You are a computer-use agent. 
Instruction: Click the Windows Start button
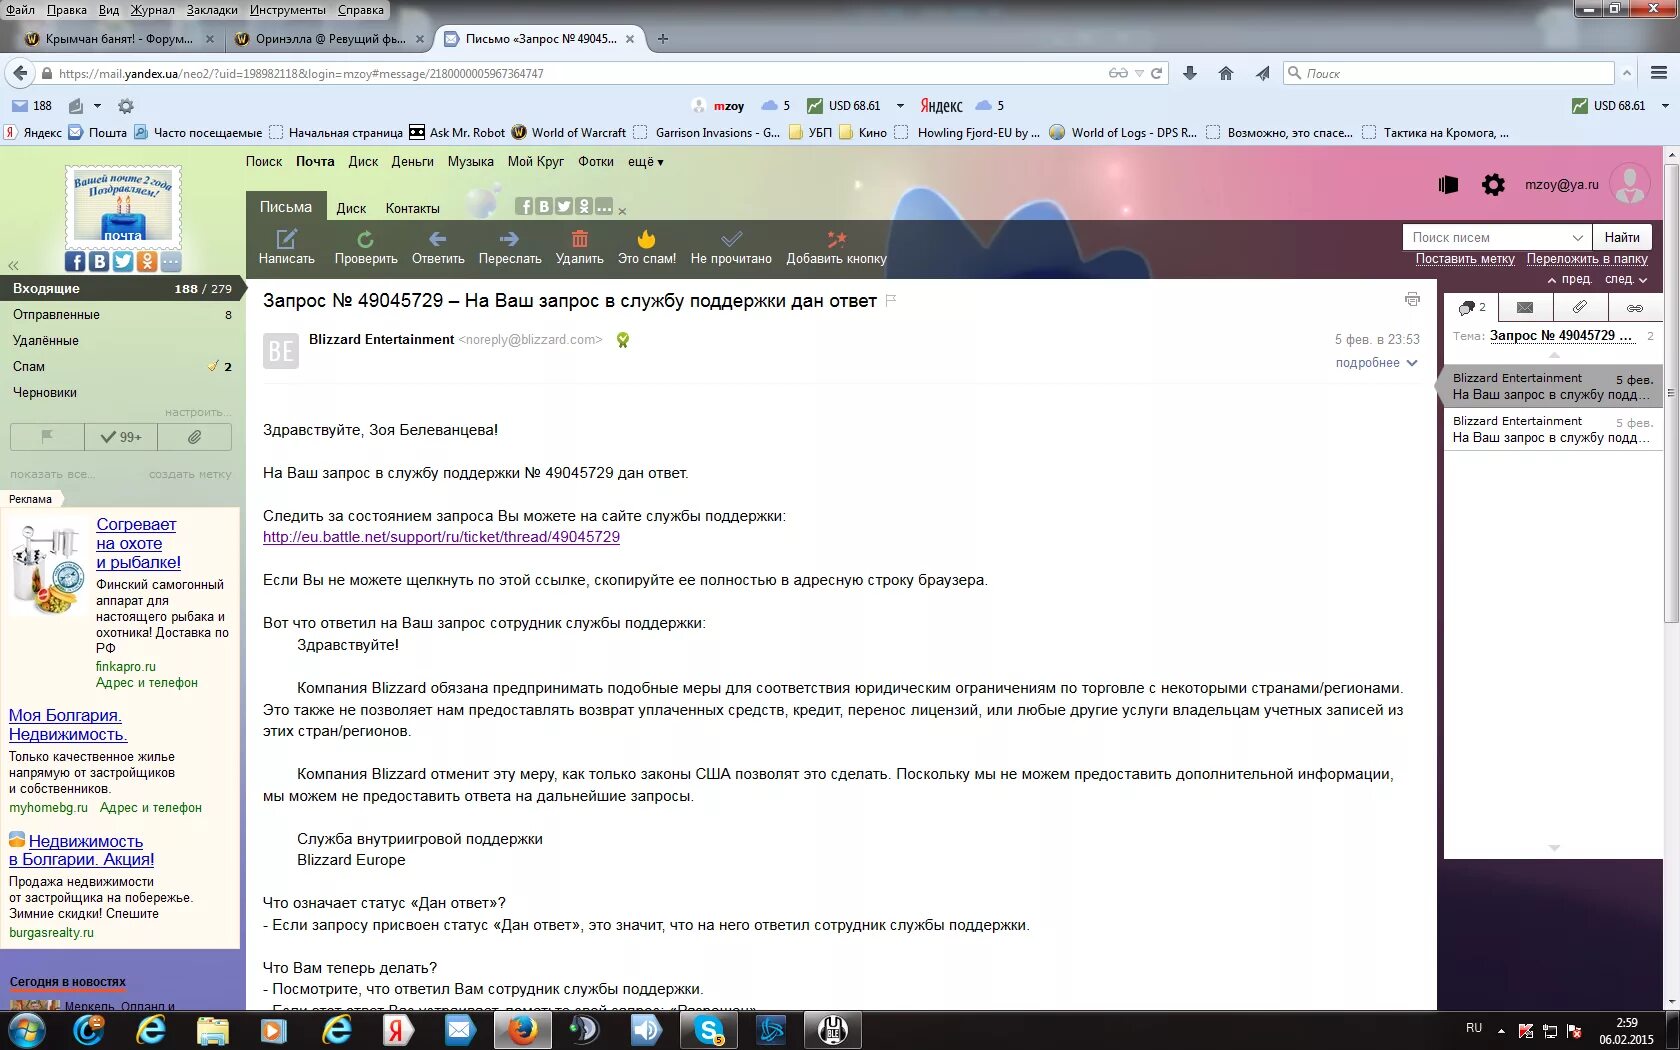coord(26,1030)
